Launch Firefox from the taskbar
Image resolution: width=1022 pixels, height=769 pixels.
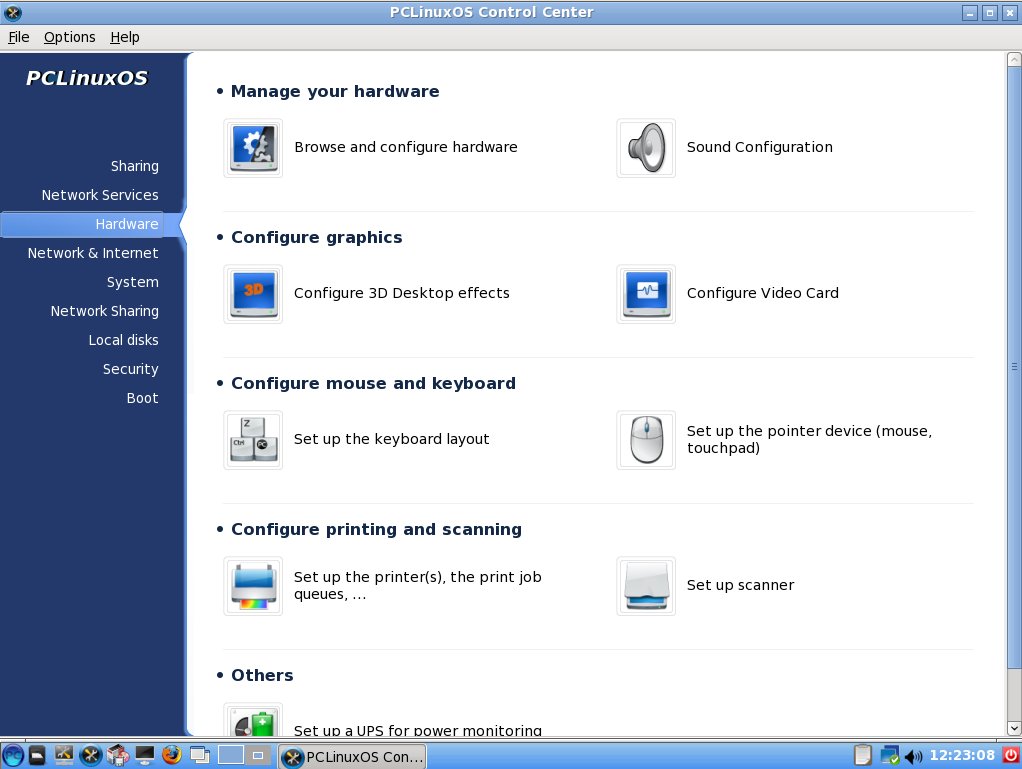pos(171,755)
